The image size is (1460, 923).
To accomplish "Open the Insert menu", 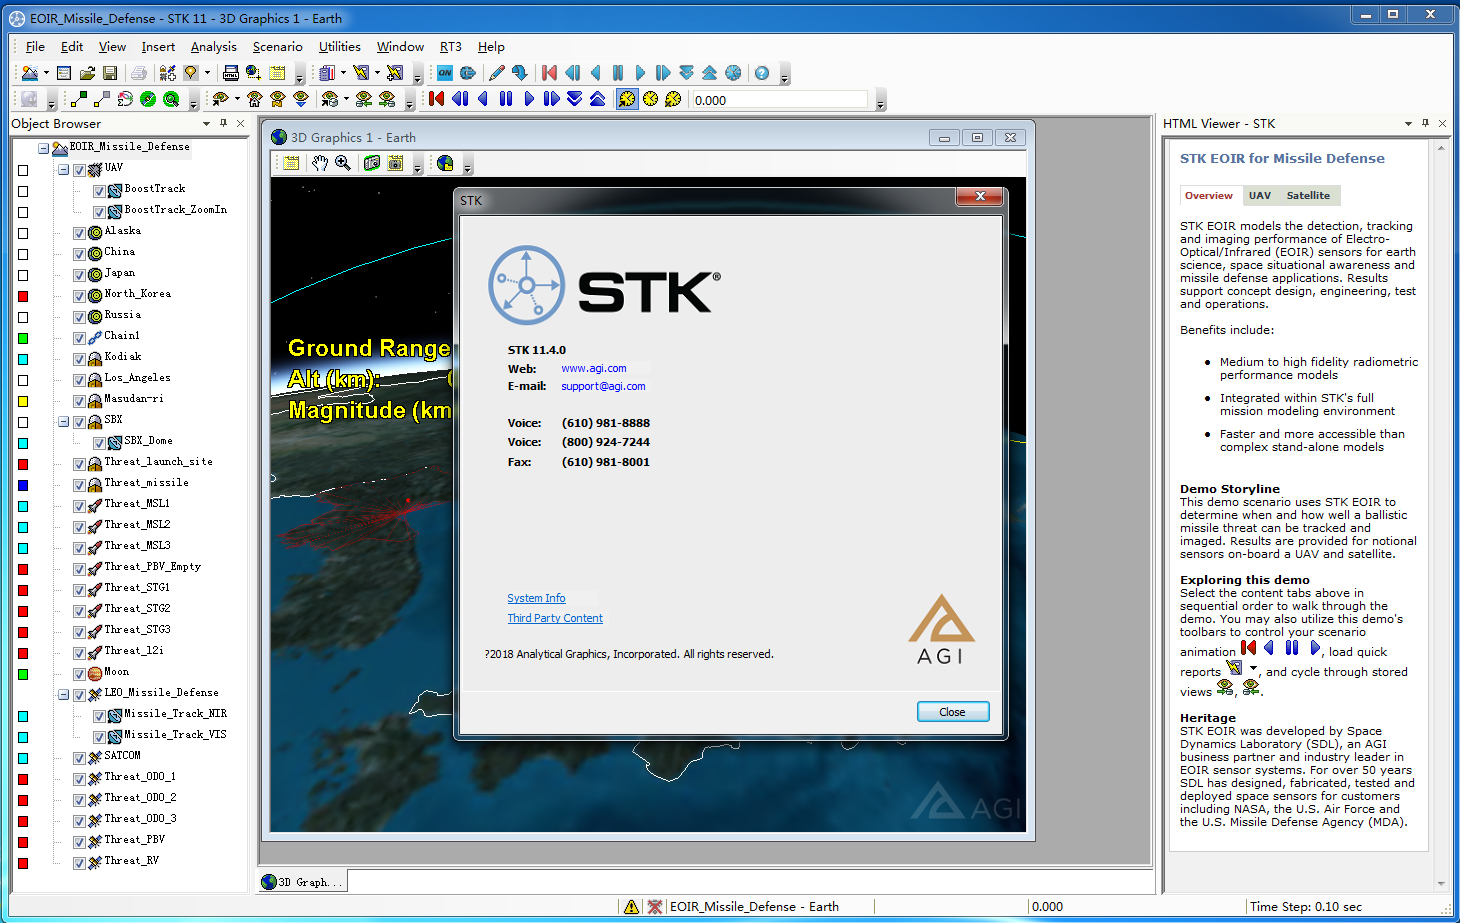I will (x=158, y=47).
